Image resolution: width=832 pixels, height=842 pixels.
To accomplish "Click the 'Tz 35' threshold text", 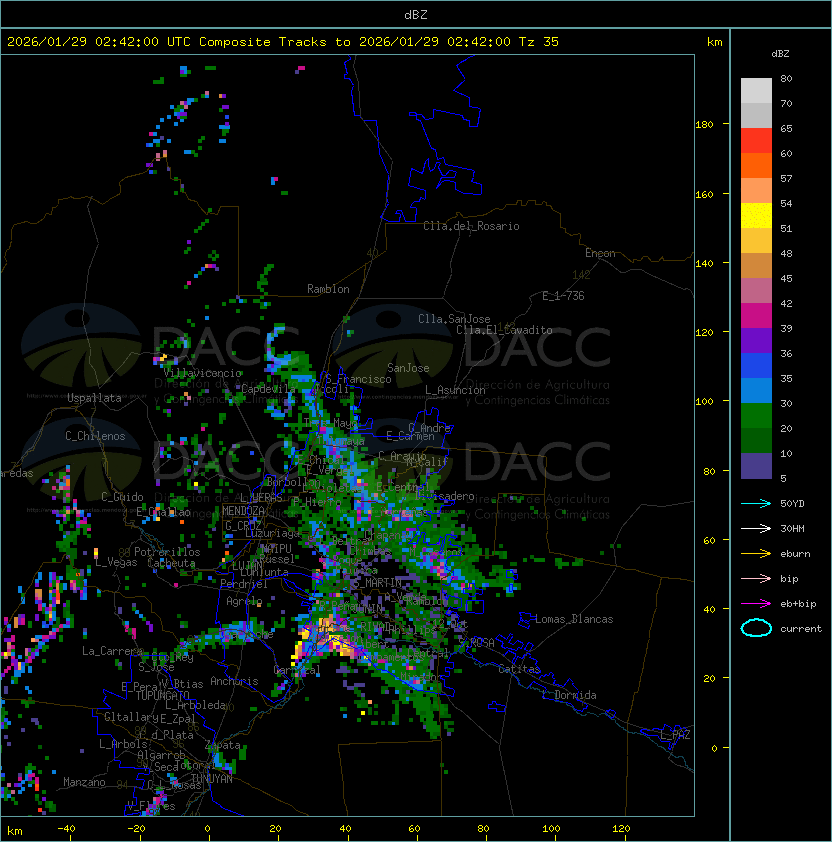I will coord(539,42).
